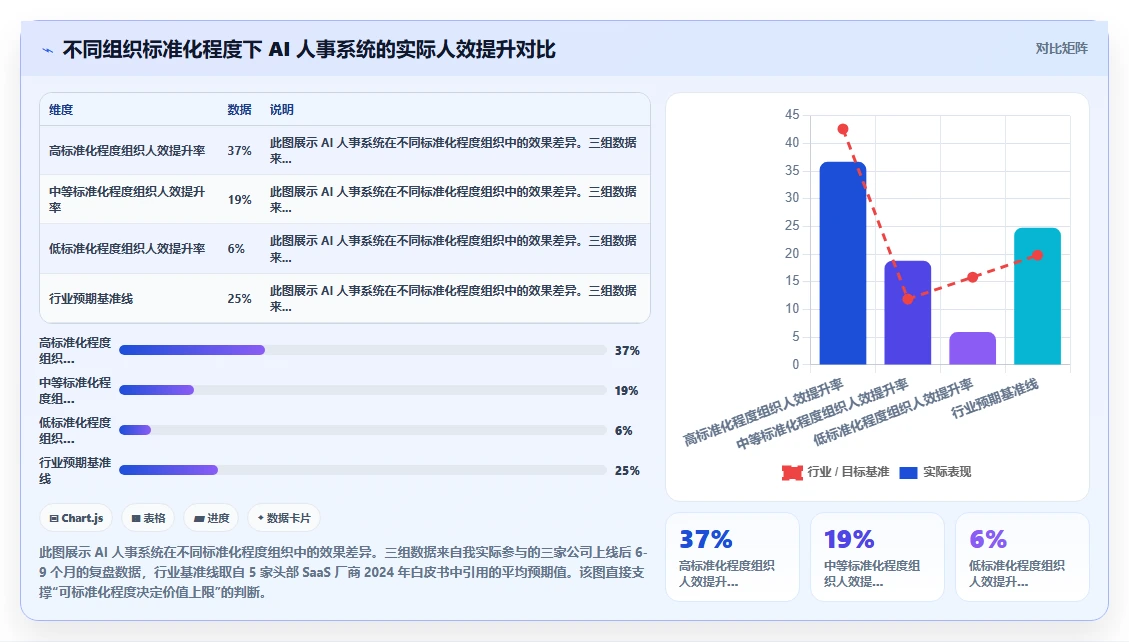Click the tall dark blue chart bar

[x=842, y=263]
